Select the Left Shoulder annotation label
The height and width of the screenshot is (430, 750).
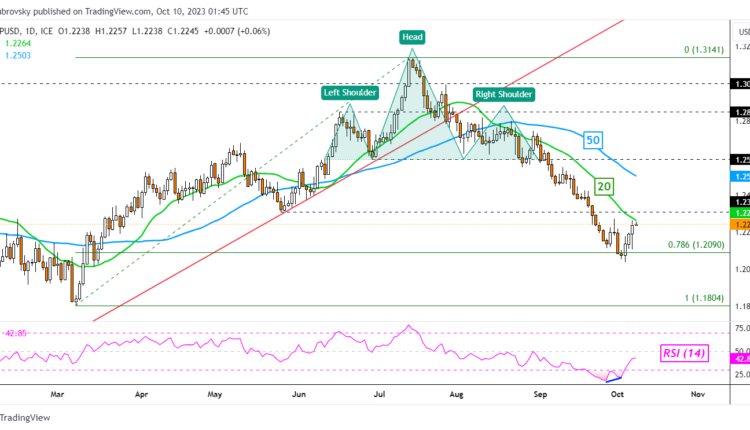[x=349, y=93]
